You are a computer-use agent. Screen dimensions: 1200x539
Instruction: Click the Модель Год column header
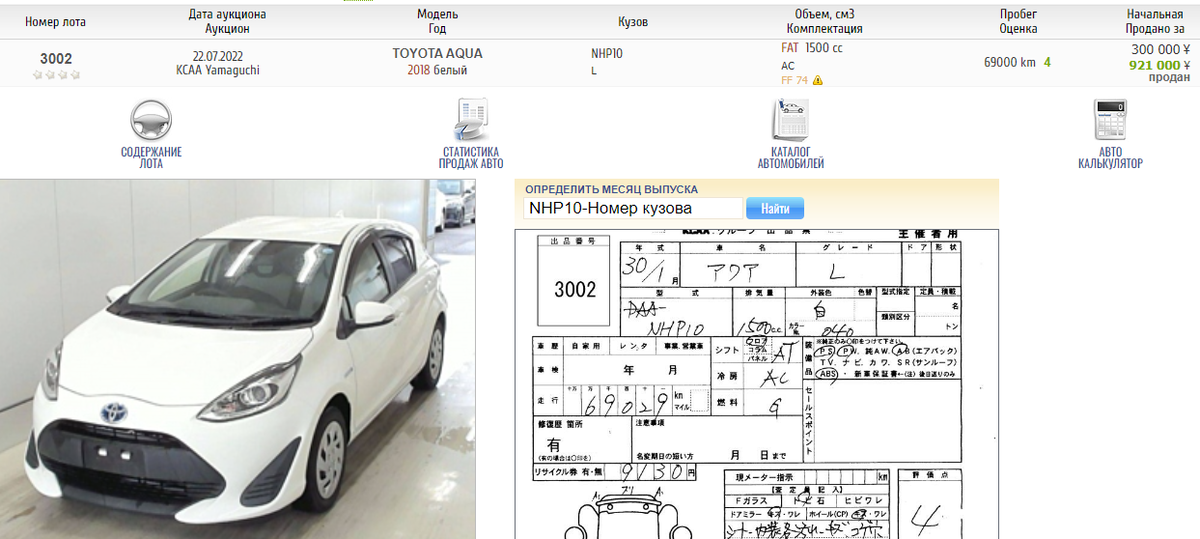pos(437,22)
